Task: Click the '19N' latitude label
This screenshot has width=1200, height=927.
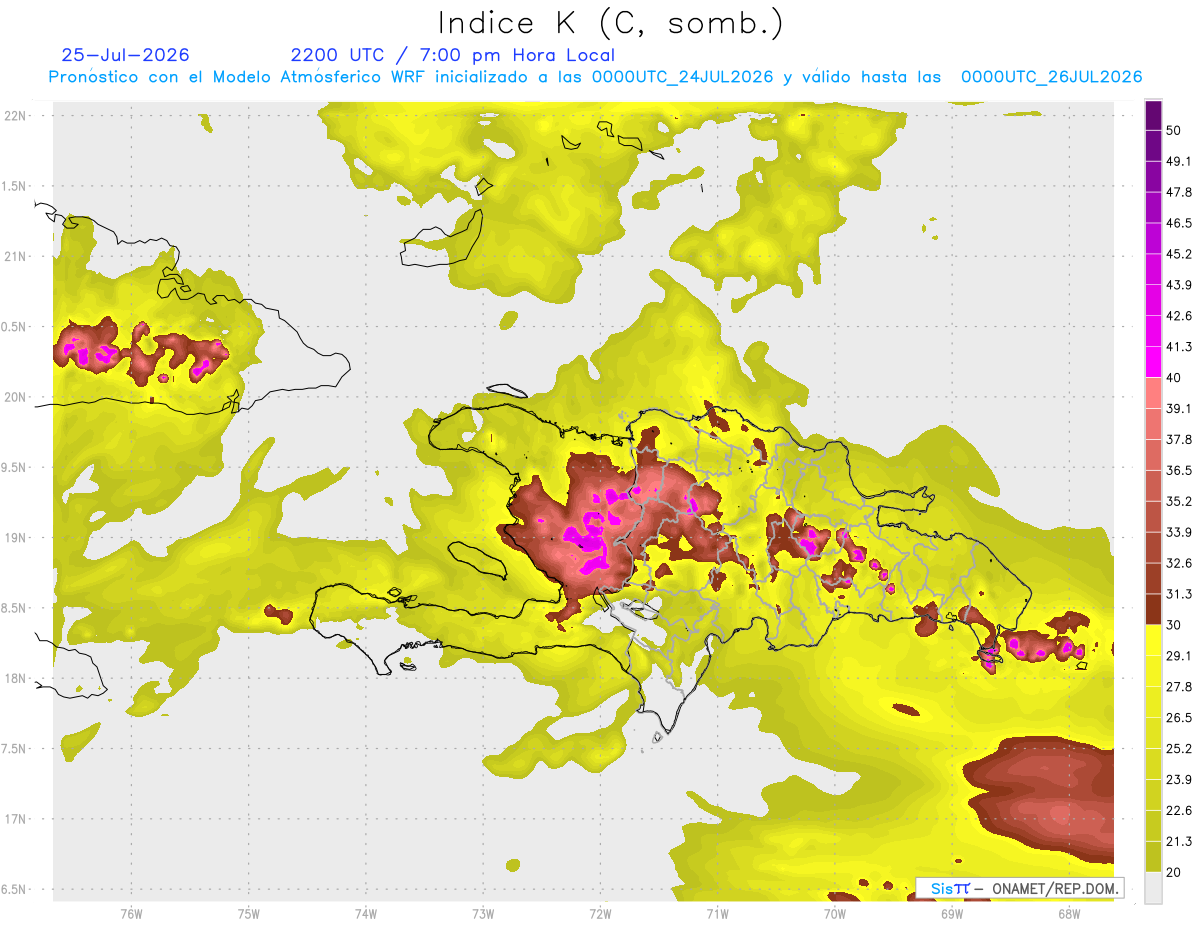Action: 14,537
